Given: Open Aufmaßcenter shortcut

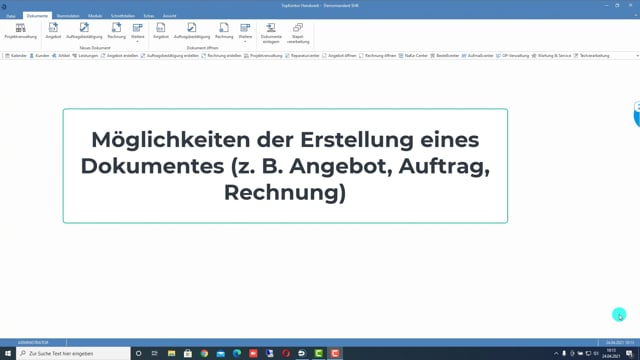Looking at the screenshot, I should coord(478,56).
